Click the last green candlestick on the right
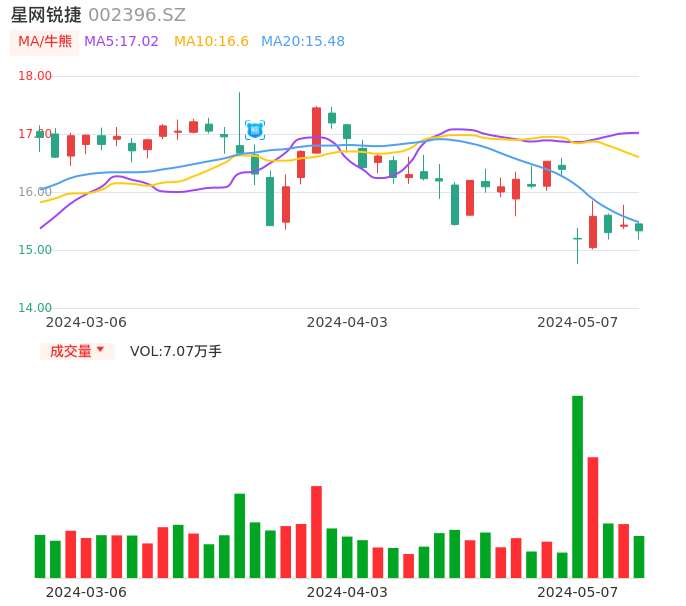This screenshot has height=606, width=686. 639,227
